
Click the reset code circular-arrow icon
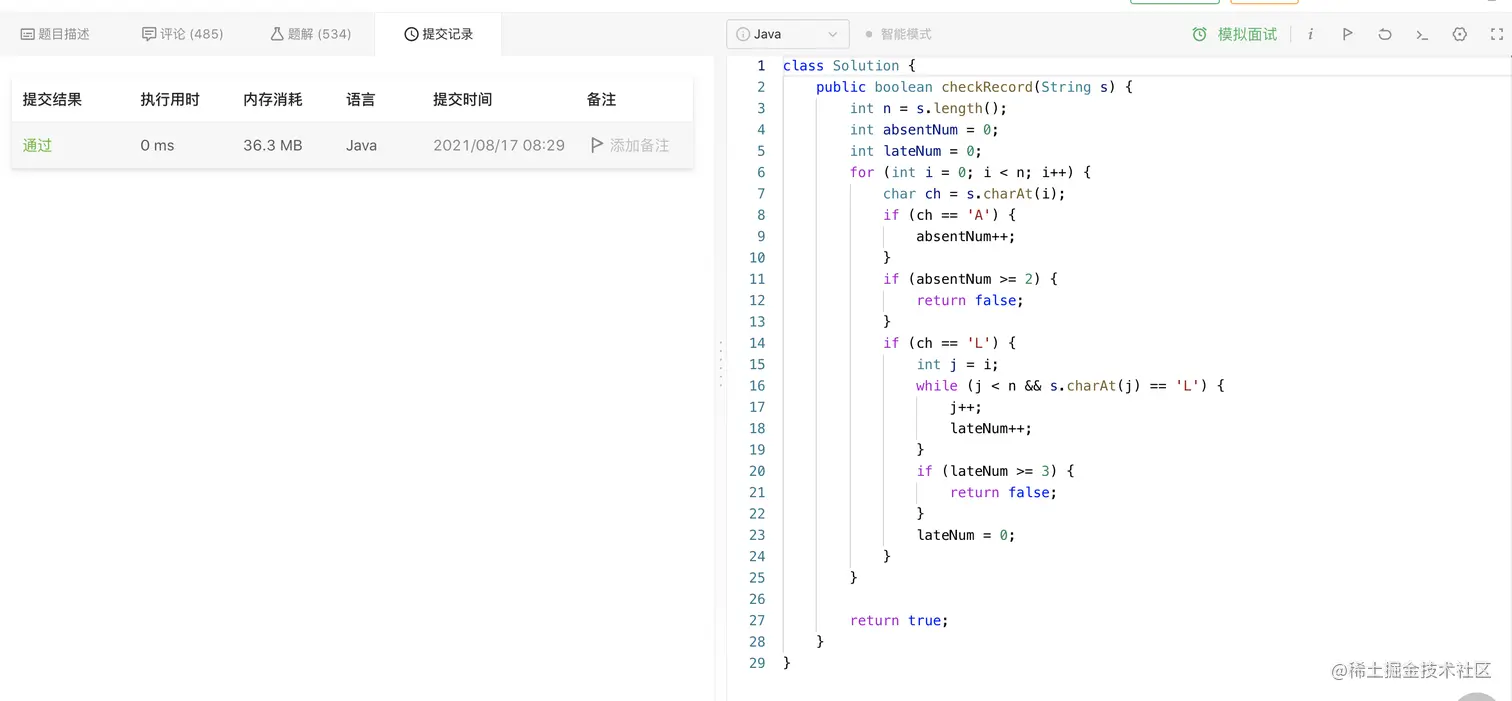click(x=1385, y=34)
